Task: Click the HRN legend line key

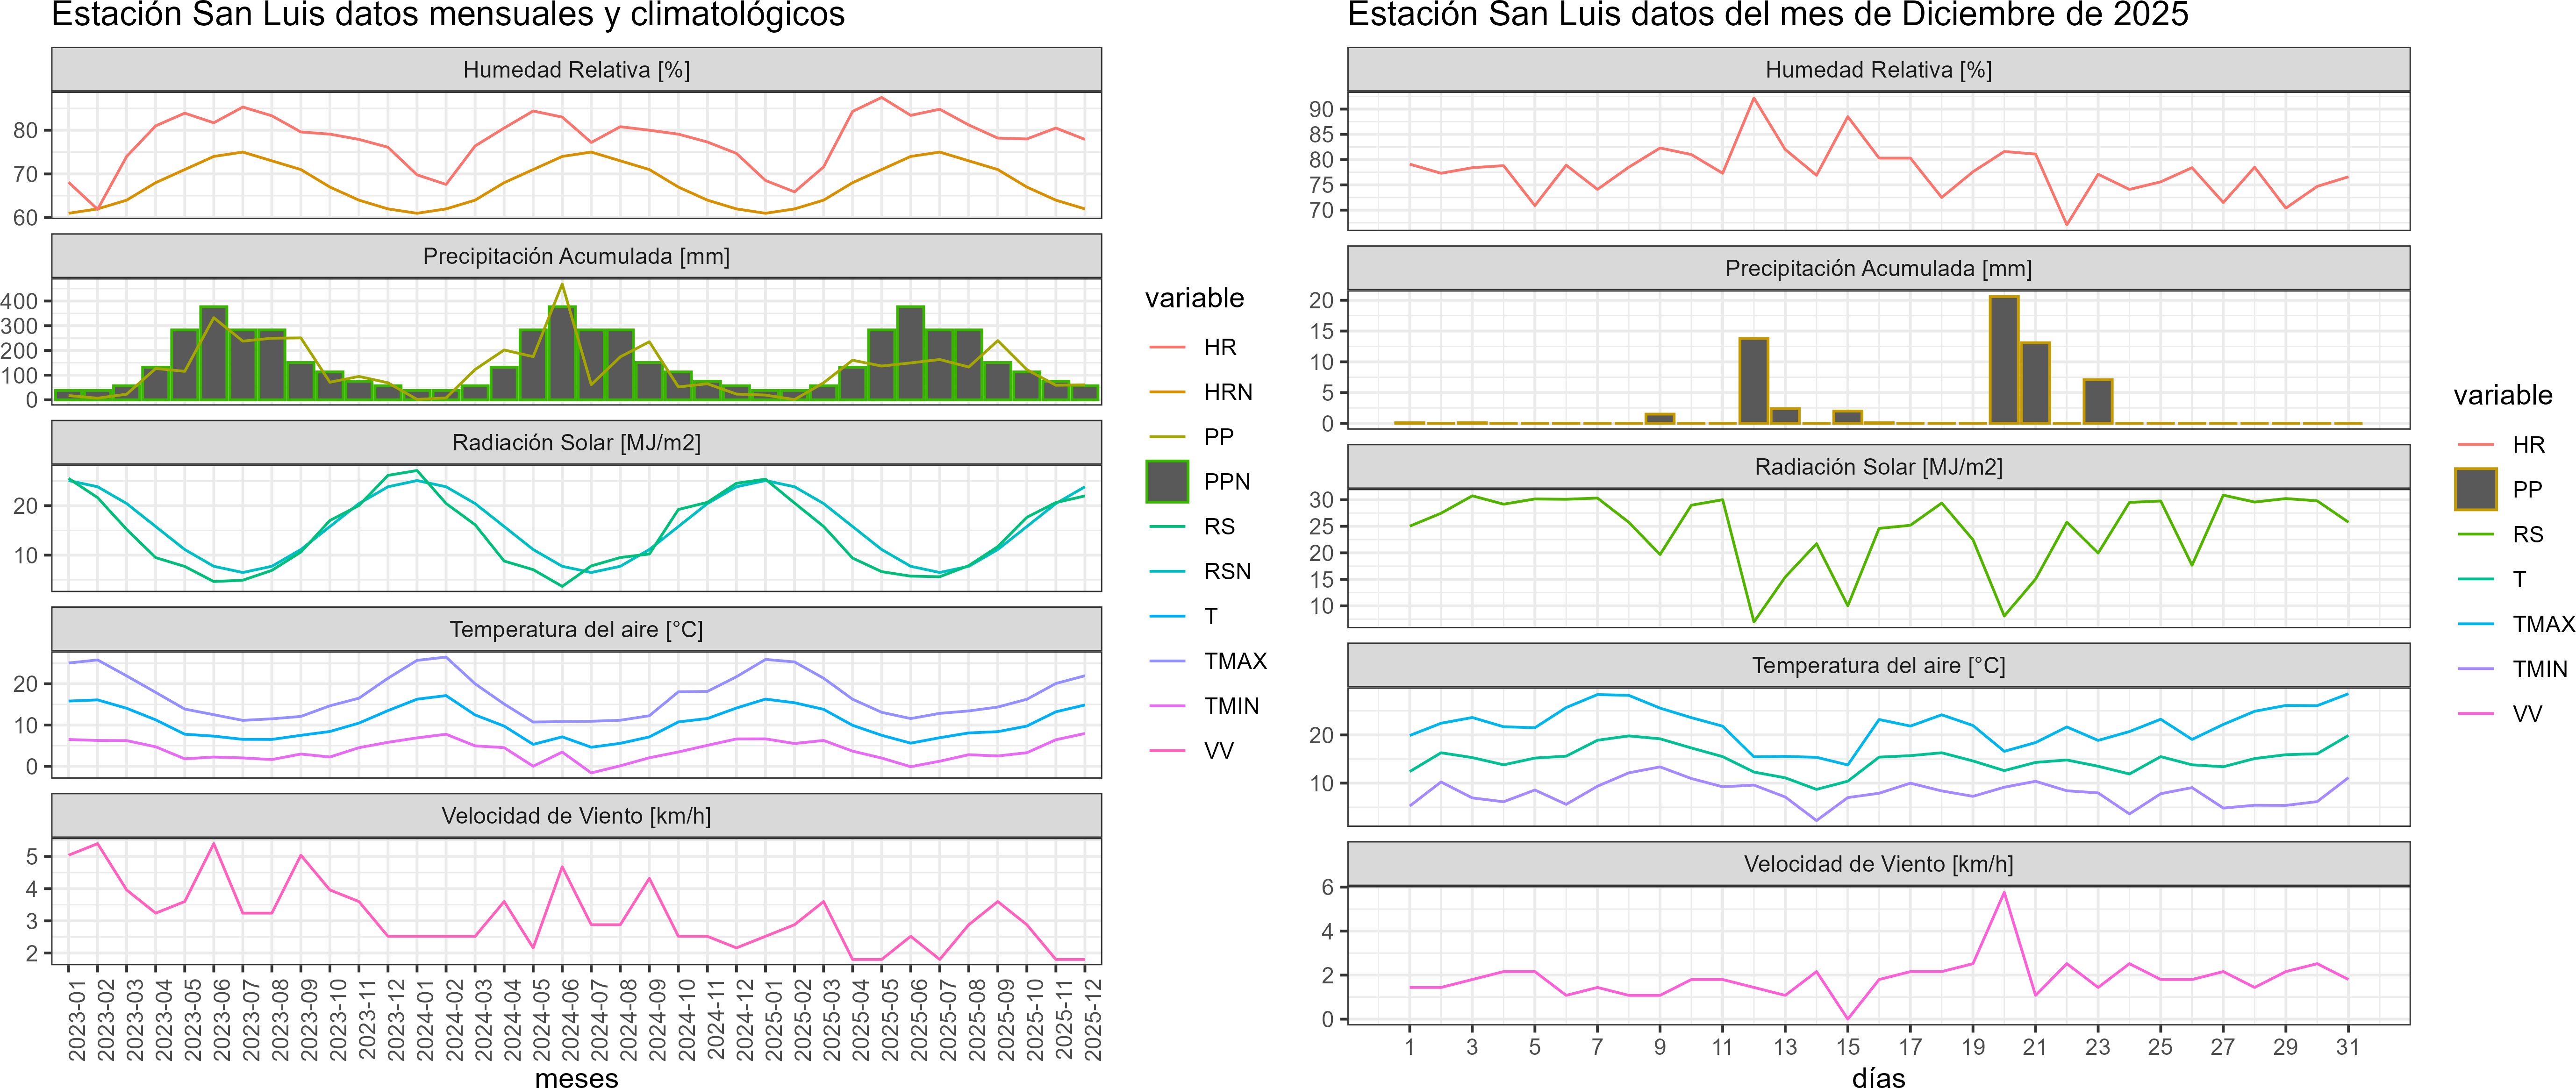Action: coord(1167,392)
